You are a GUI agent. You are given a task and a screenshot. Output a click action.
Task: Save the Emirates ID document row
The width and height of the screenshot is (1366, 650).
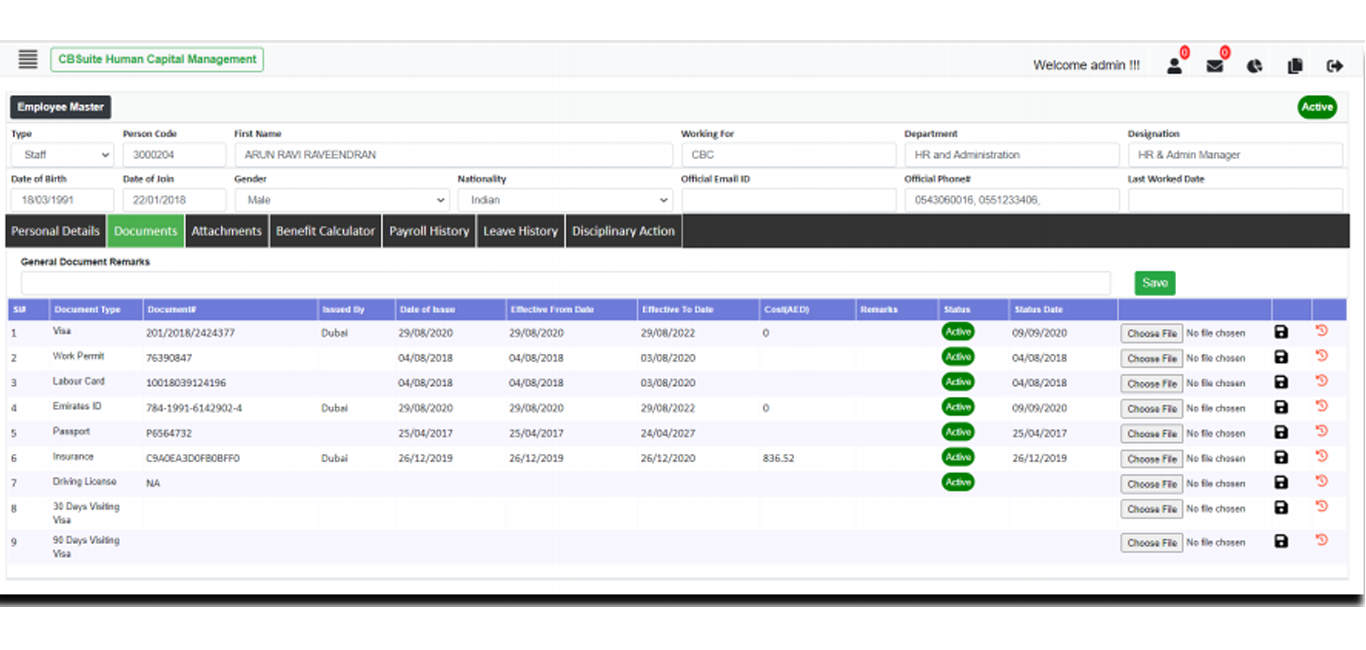[1281, 407]
